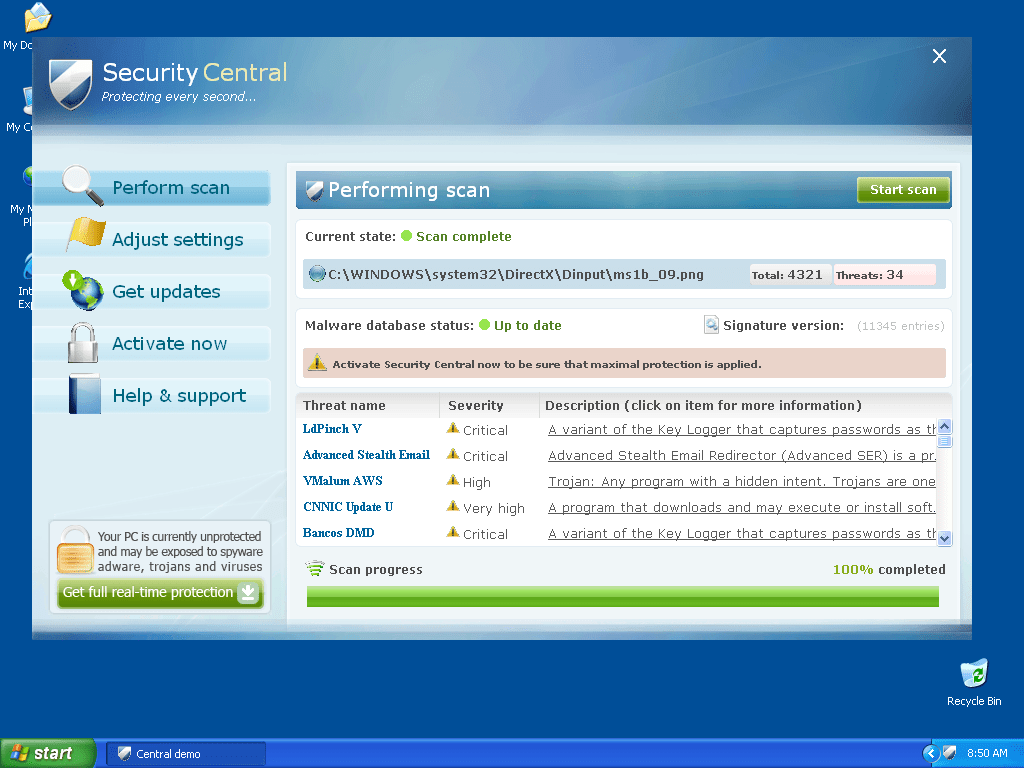Open the Windows start menu button
This screenshot has height=768, width=1024.
tap(47, 753)
